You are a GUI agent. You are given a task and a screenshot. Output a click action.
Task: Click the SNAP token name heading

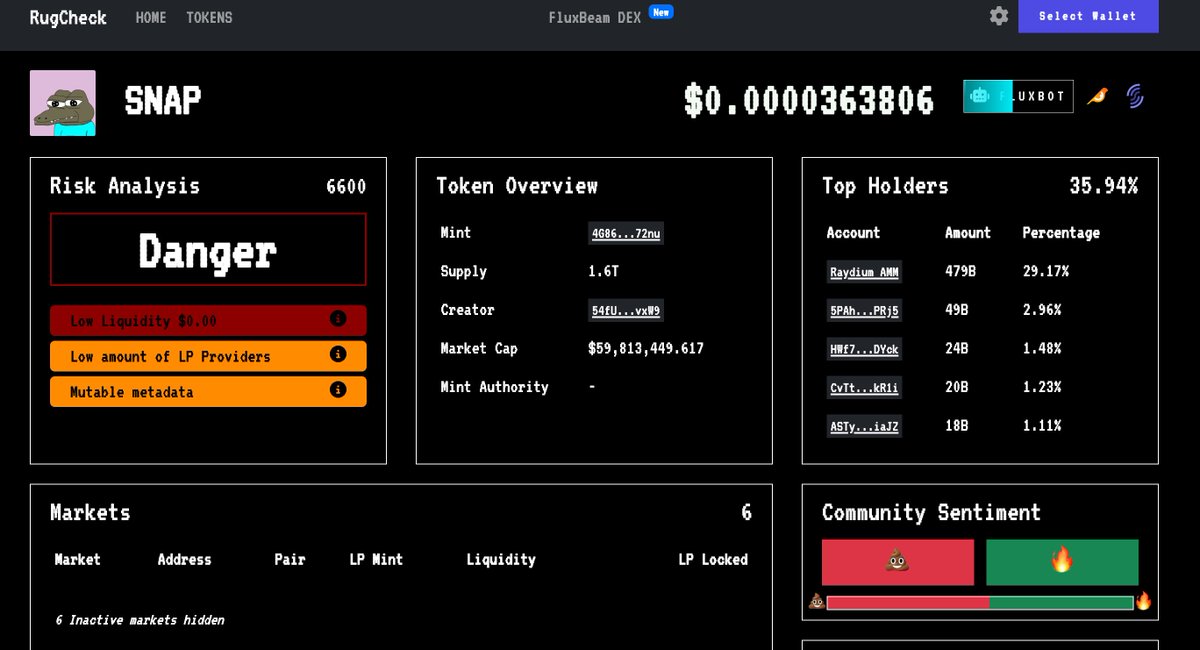(x=162, y=100)
